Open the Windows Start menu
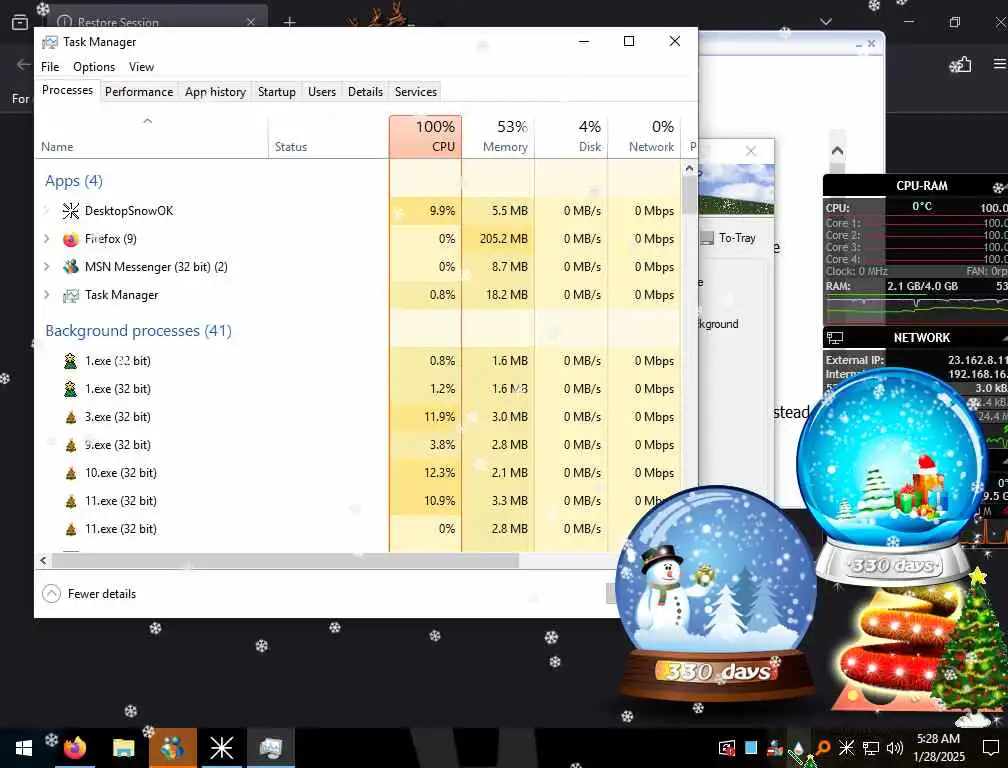Screen dimensions: 1008x768 (x=24, y=748)
